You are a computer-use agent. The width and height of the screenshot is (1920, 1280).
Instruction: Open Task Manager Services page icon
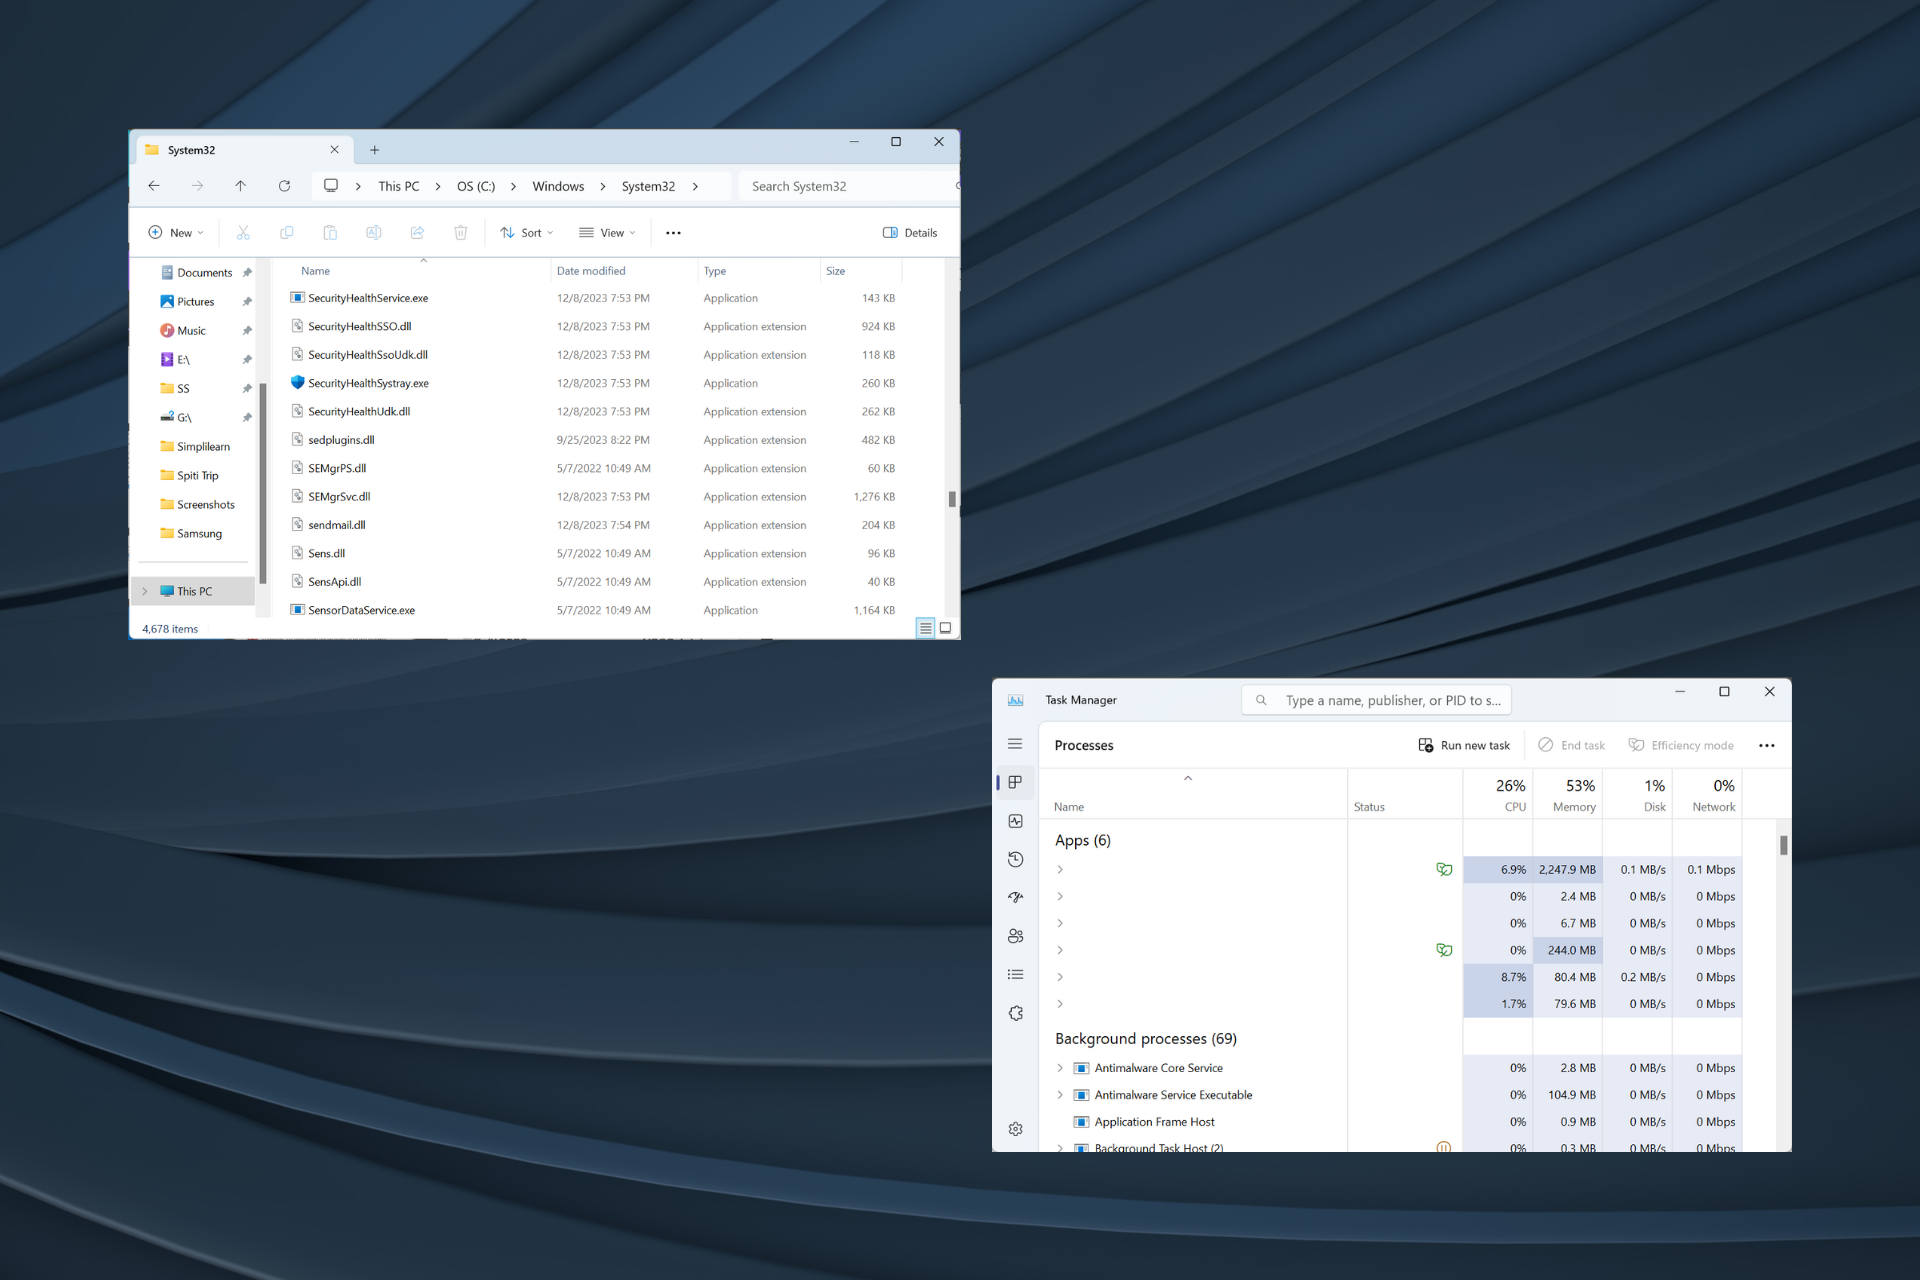(x=1015, y=1013)
